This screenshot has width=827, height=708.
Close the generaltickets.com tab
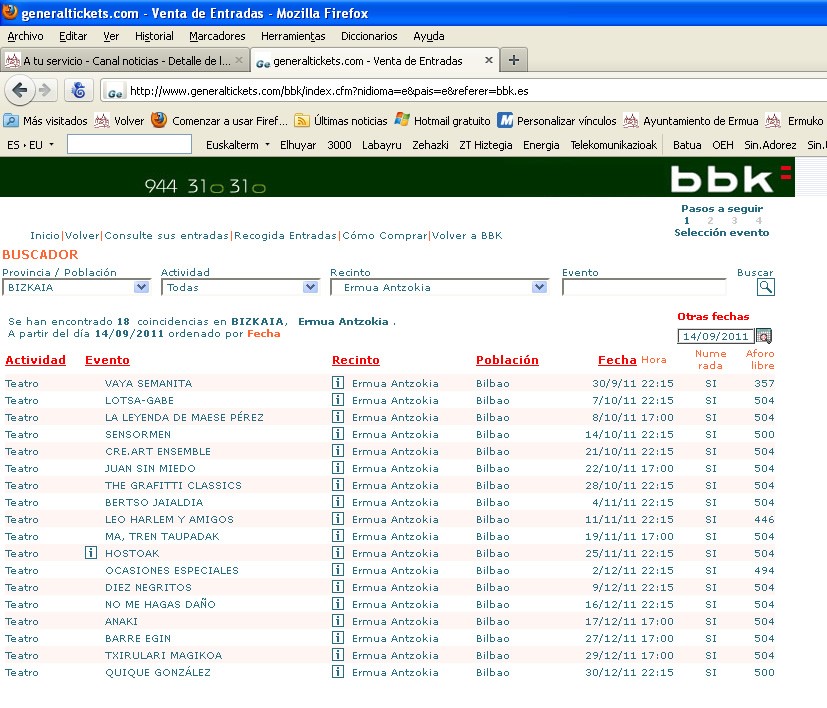pyautogui.click(x=489, y=60)
